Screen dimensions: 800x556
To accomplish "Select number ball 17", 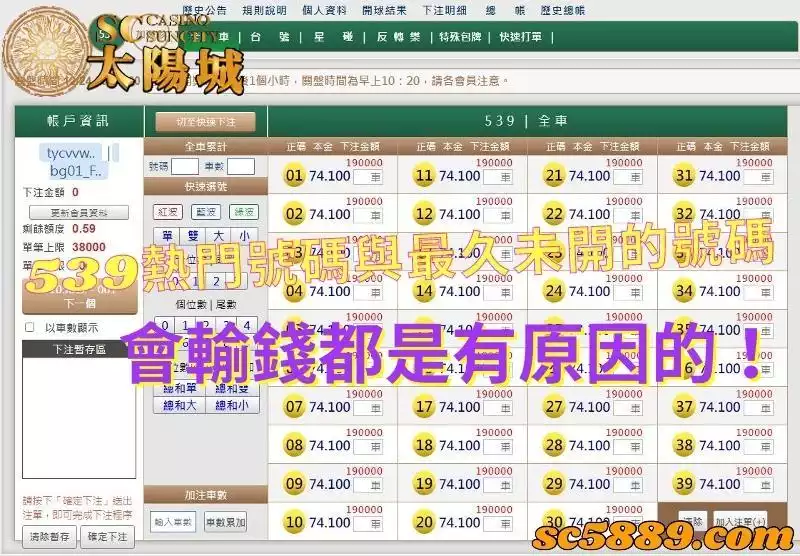I will point(424,408).
